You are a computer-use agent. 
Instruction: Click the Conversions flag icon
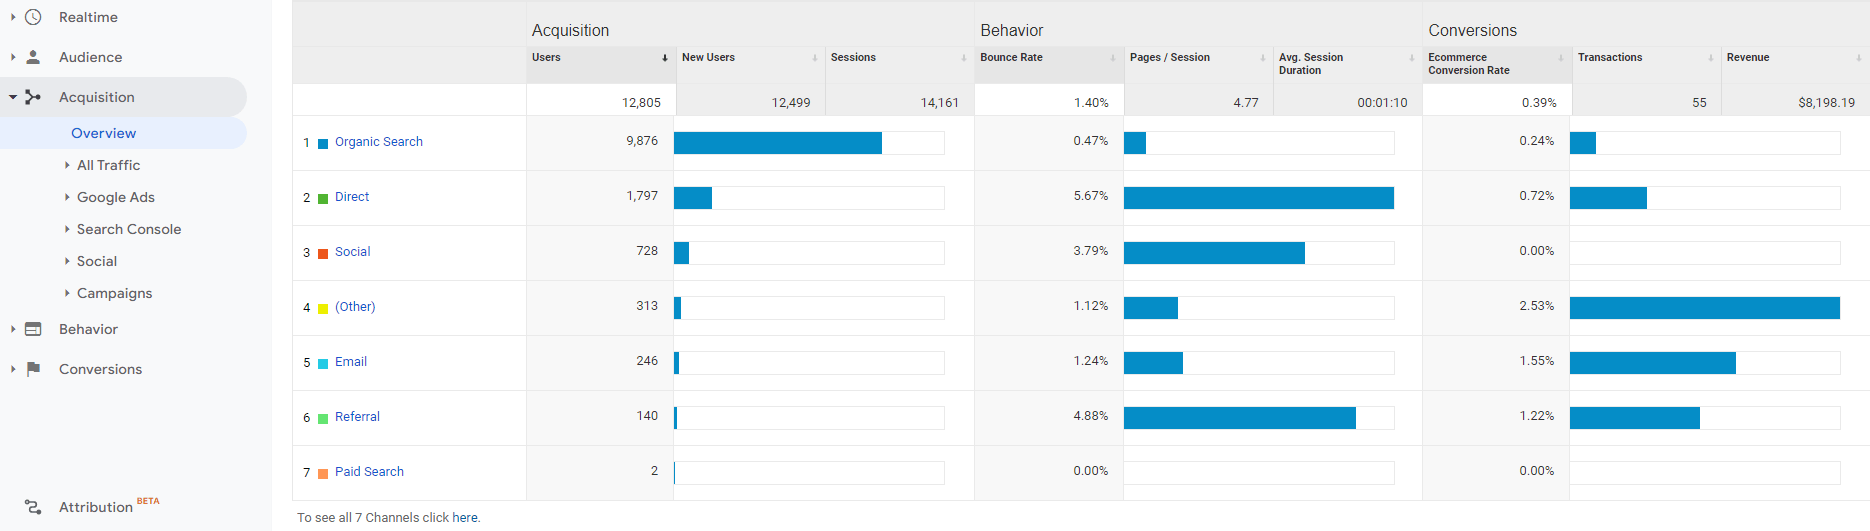33,369
